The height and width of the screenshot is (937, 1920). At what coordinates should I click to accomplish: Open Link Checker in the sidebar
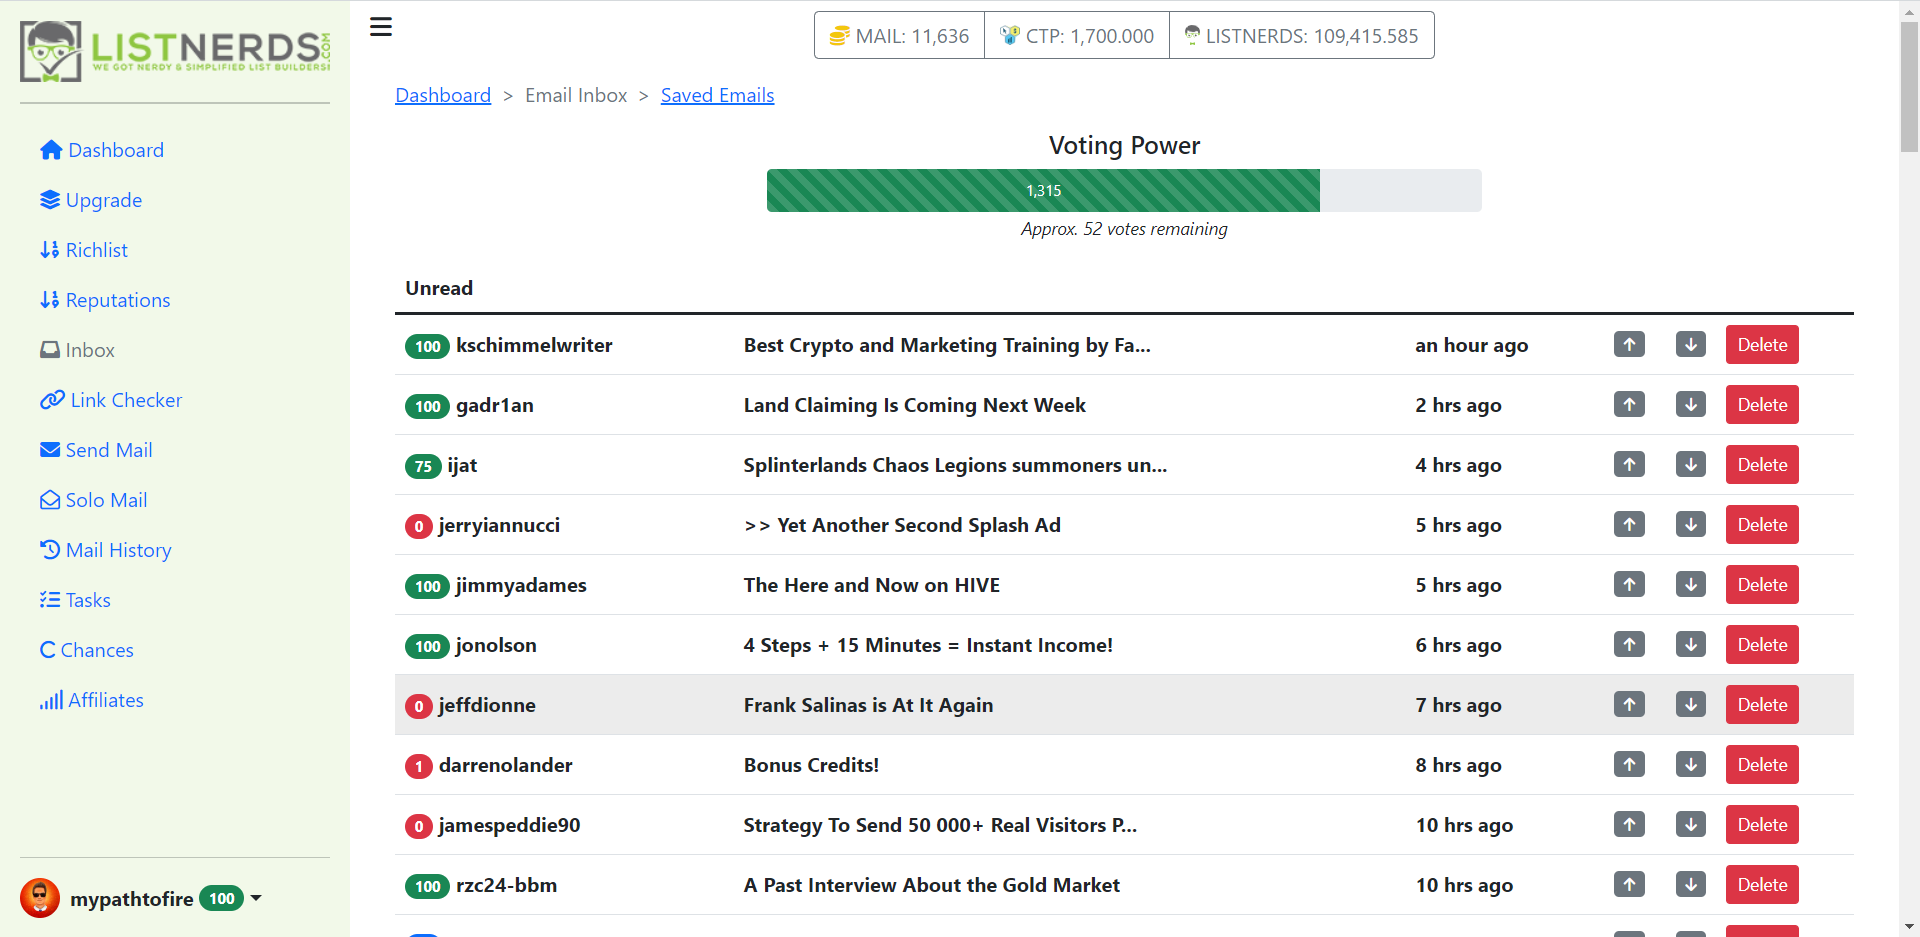(x=111, y=400)
